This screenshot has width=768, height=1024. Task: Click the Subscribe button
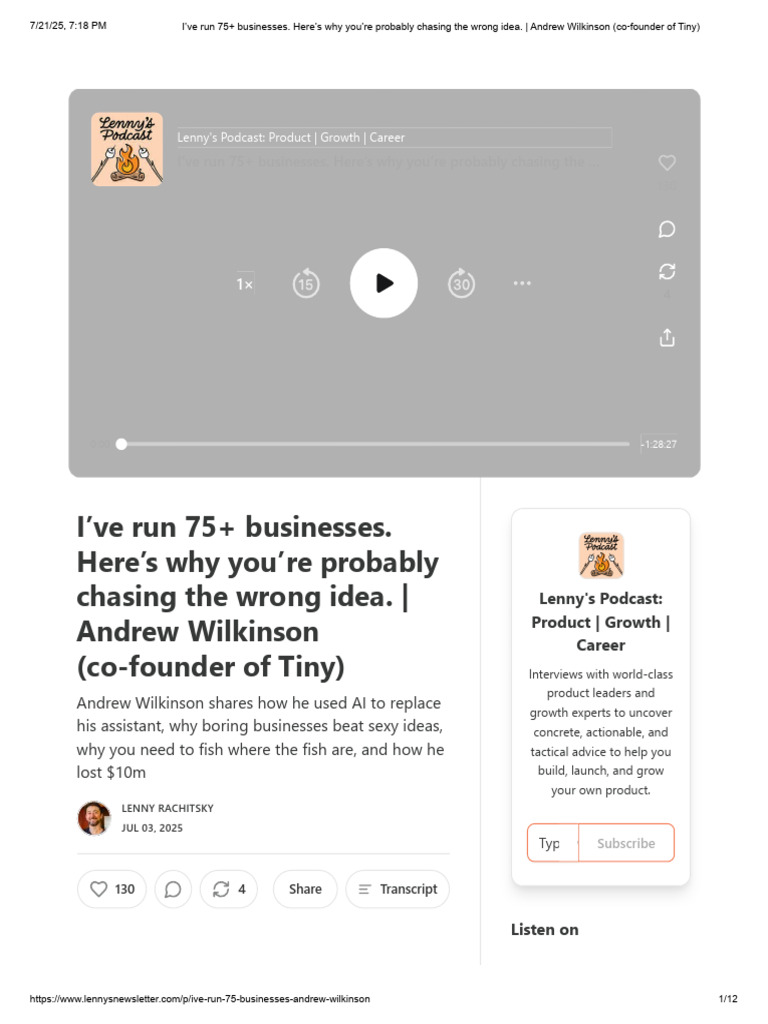pyautogui.click(x=626, y=843)
